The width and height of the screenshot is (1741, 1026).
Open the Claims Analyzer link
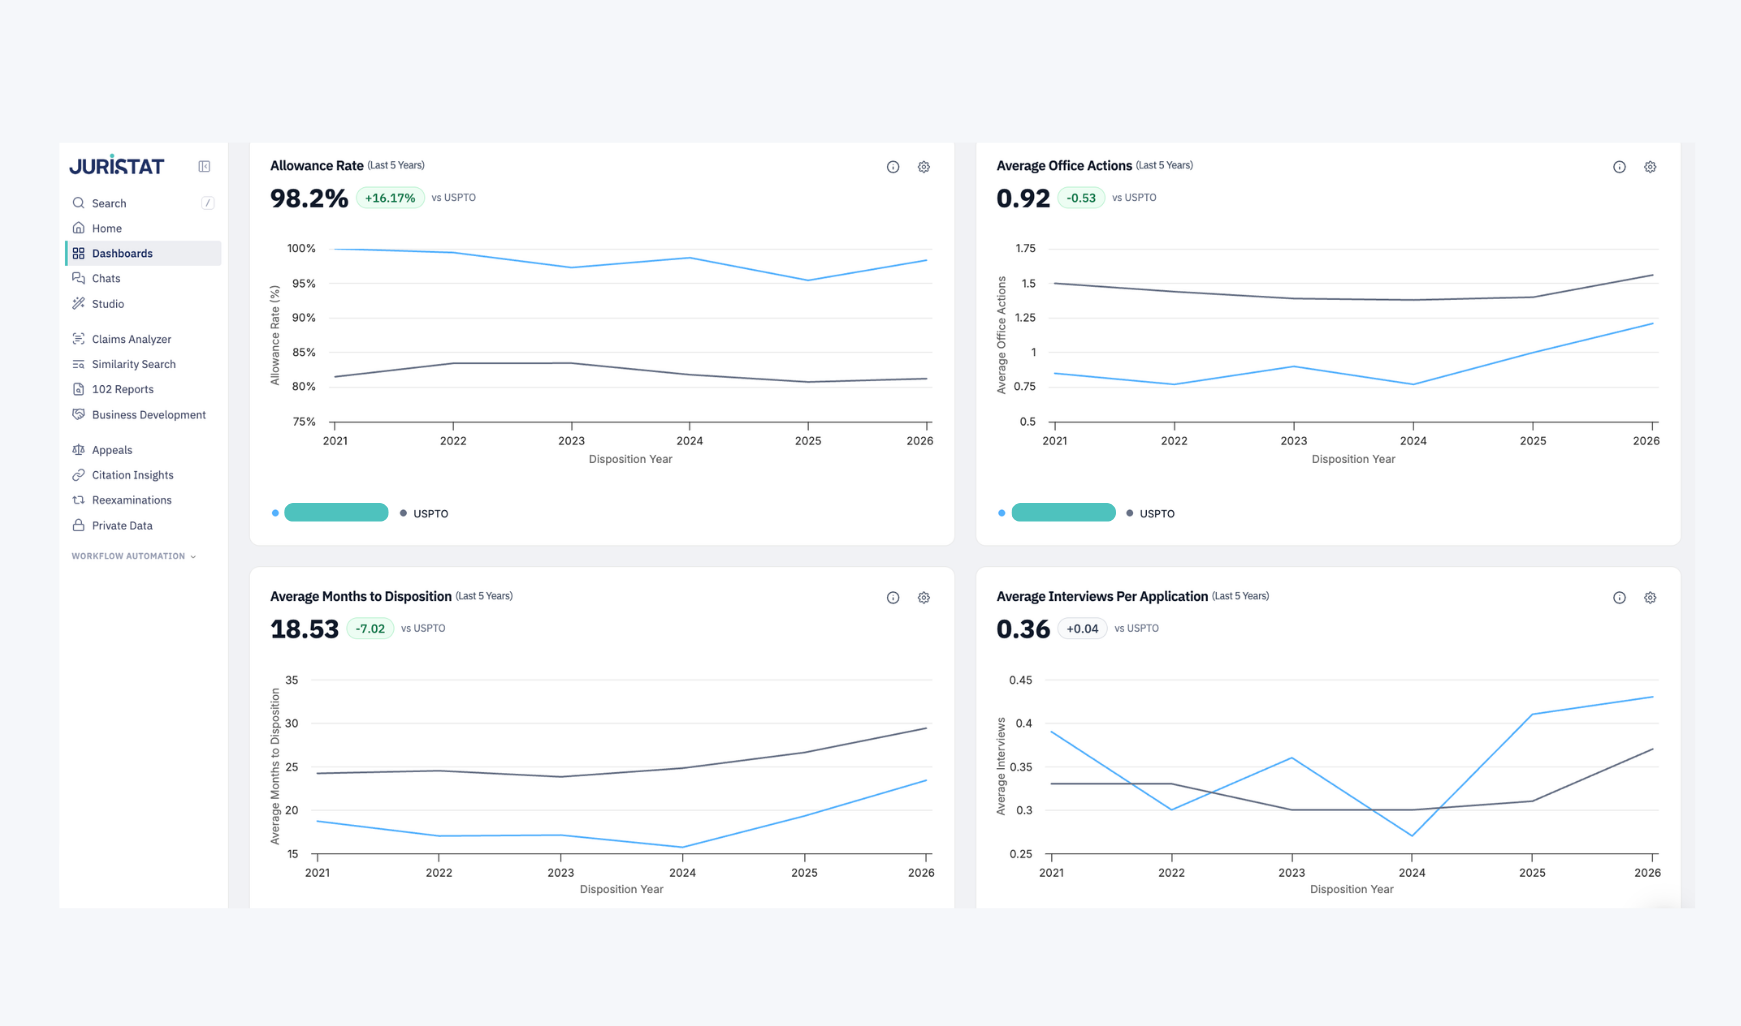143,339
